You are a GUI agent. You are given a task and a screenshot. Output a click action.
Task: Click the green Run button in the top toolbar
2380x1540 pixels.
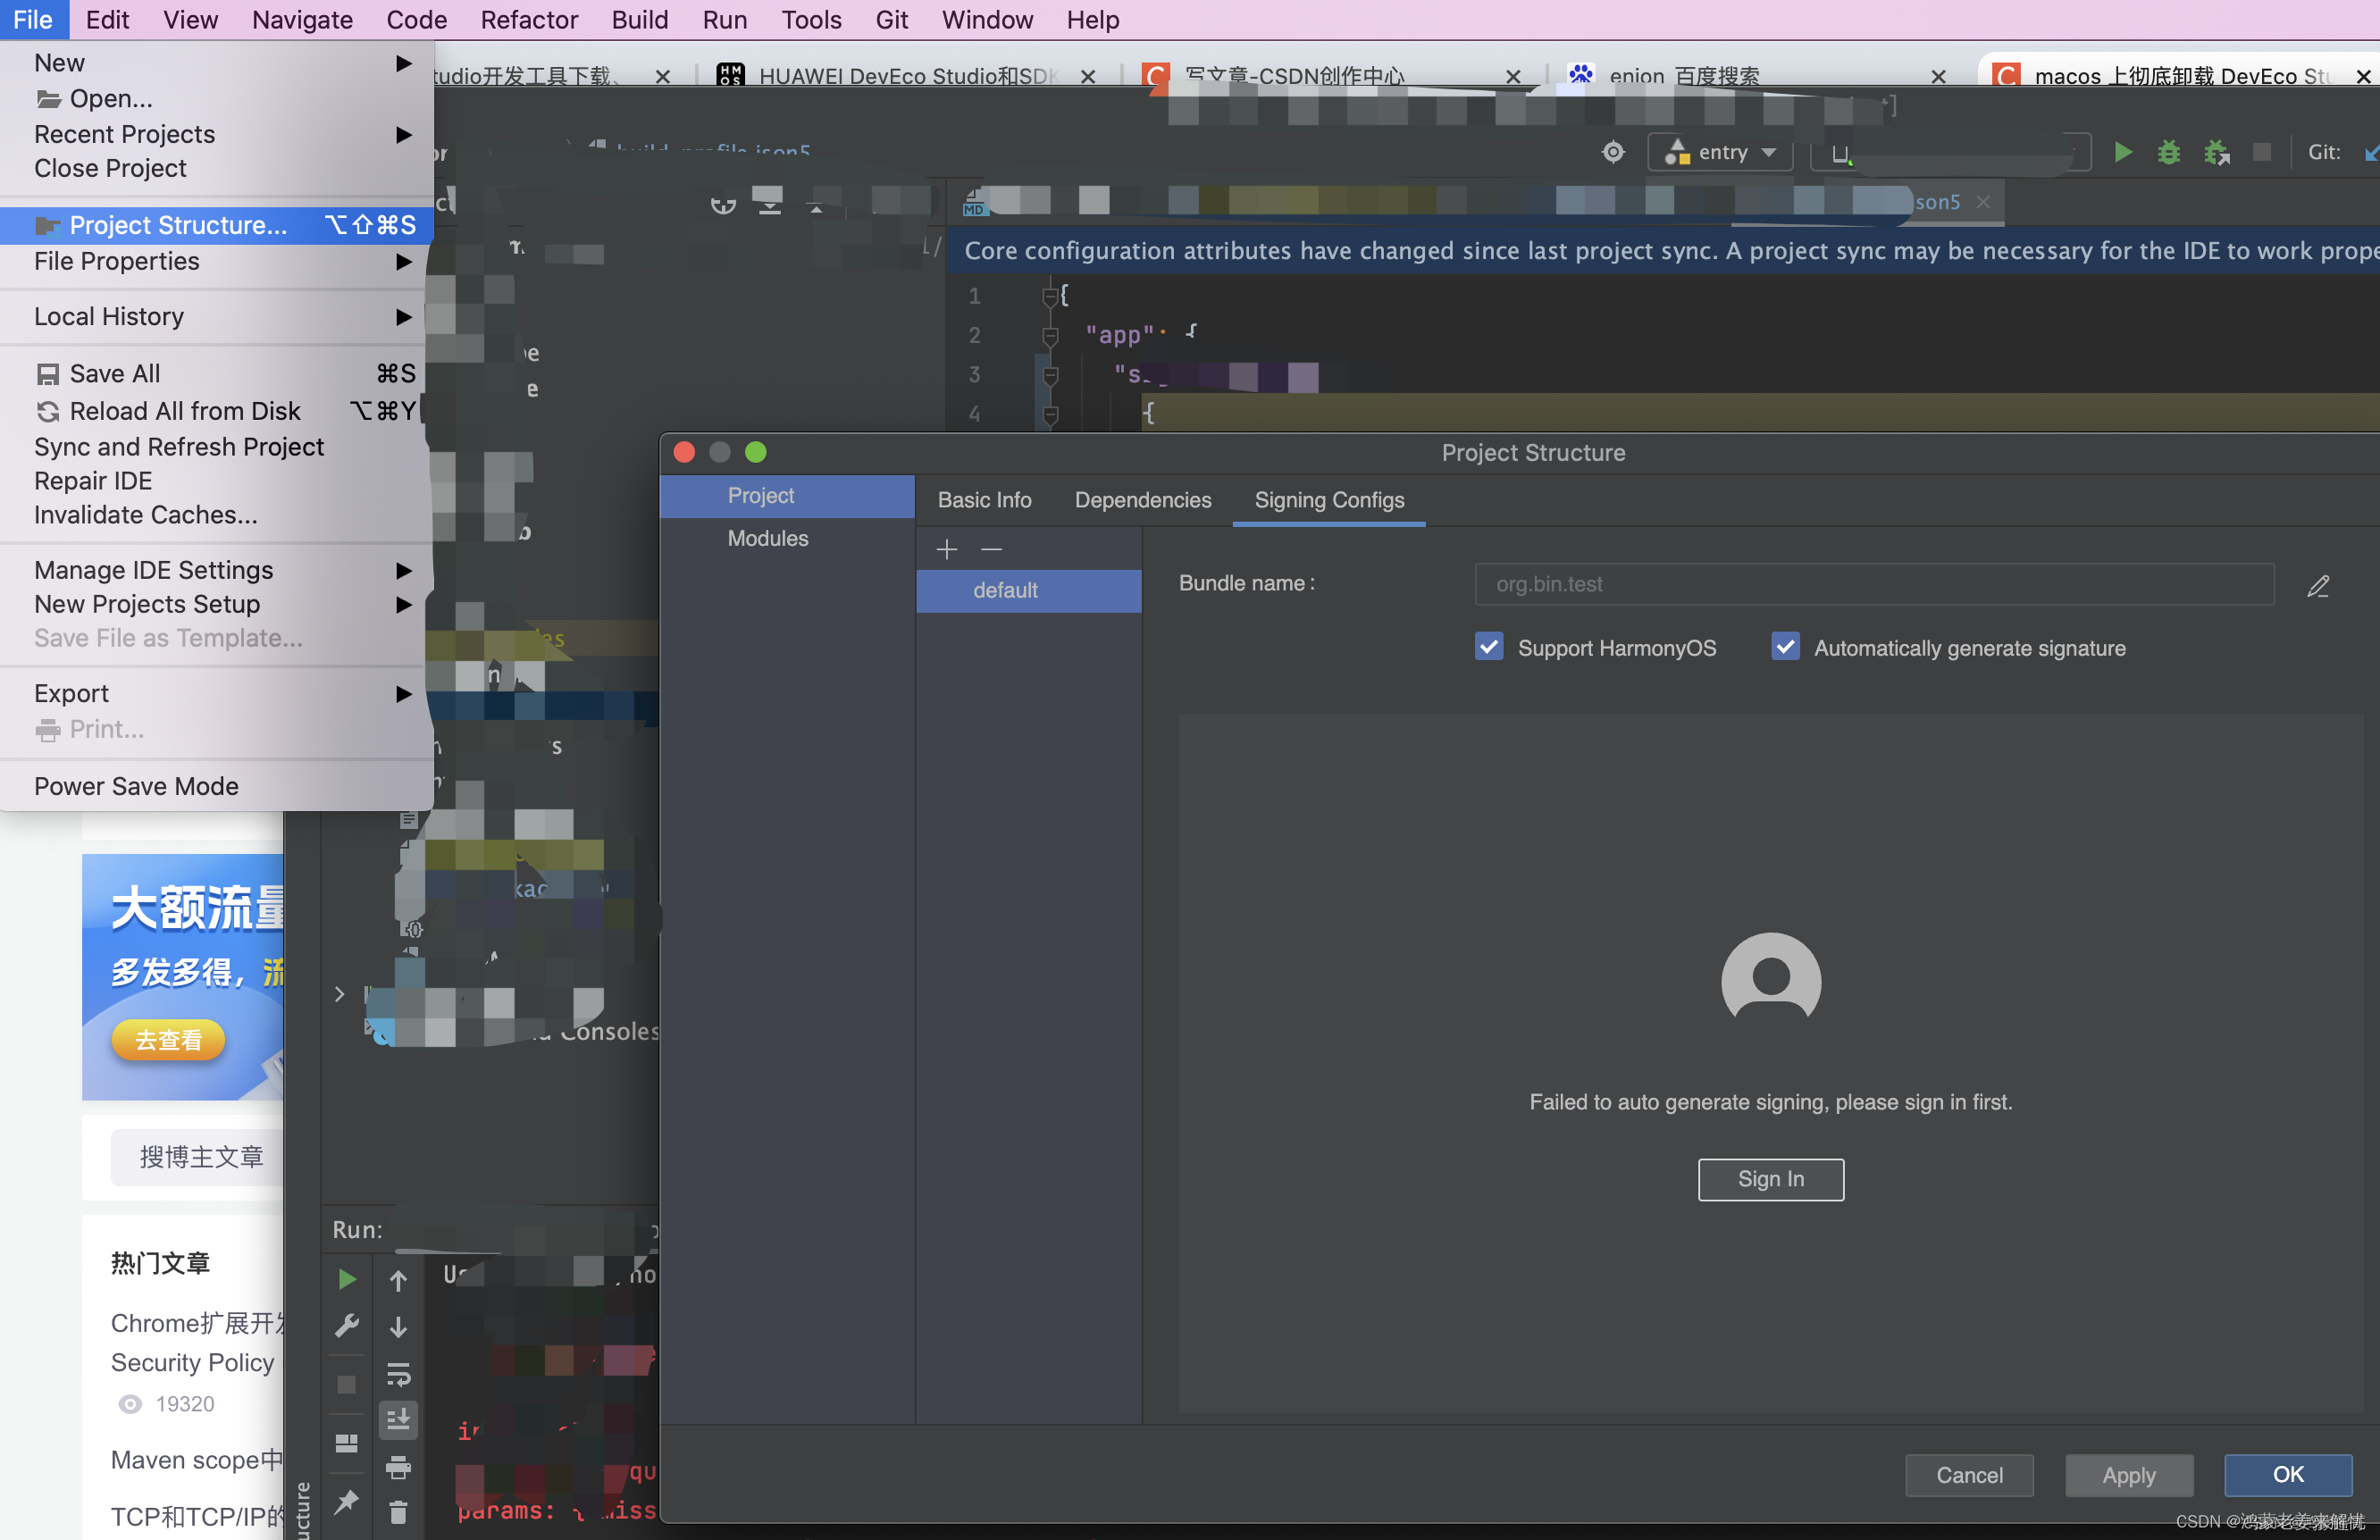click(x=2122, y=152)
